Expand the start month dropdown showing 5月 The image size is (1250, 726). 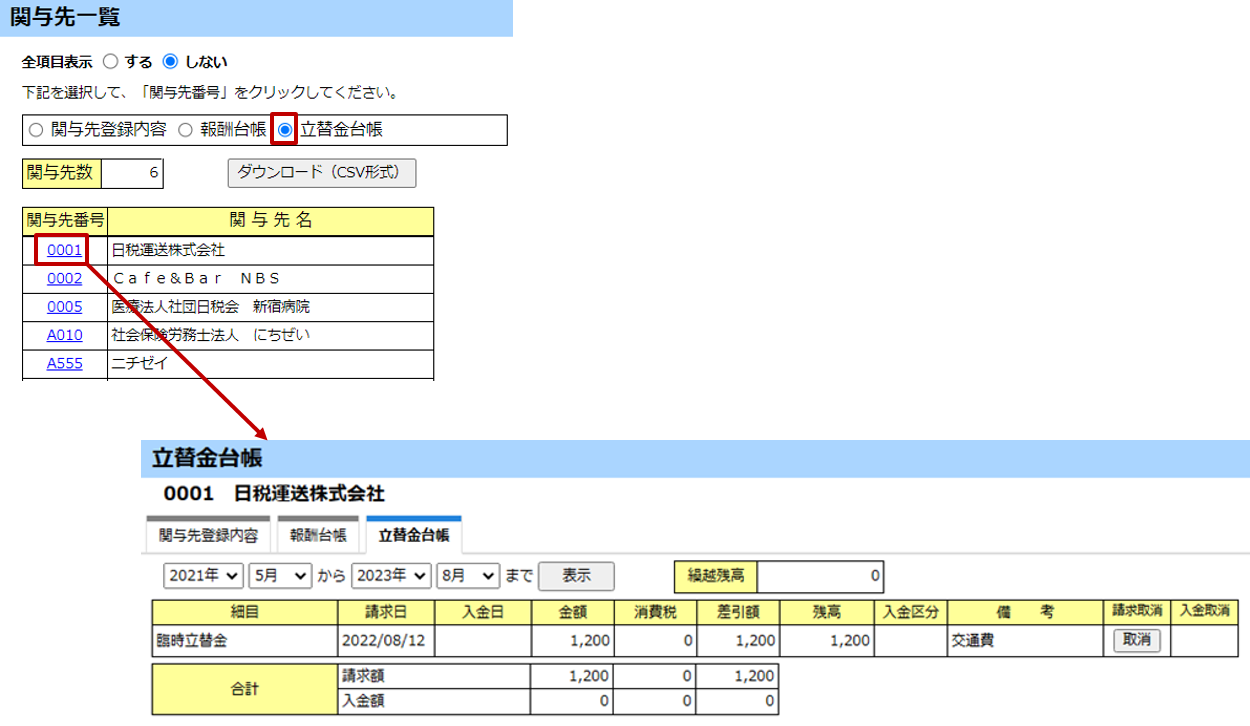point(280,576)
